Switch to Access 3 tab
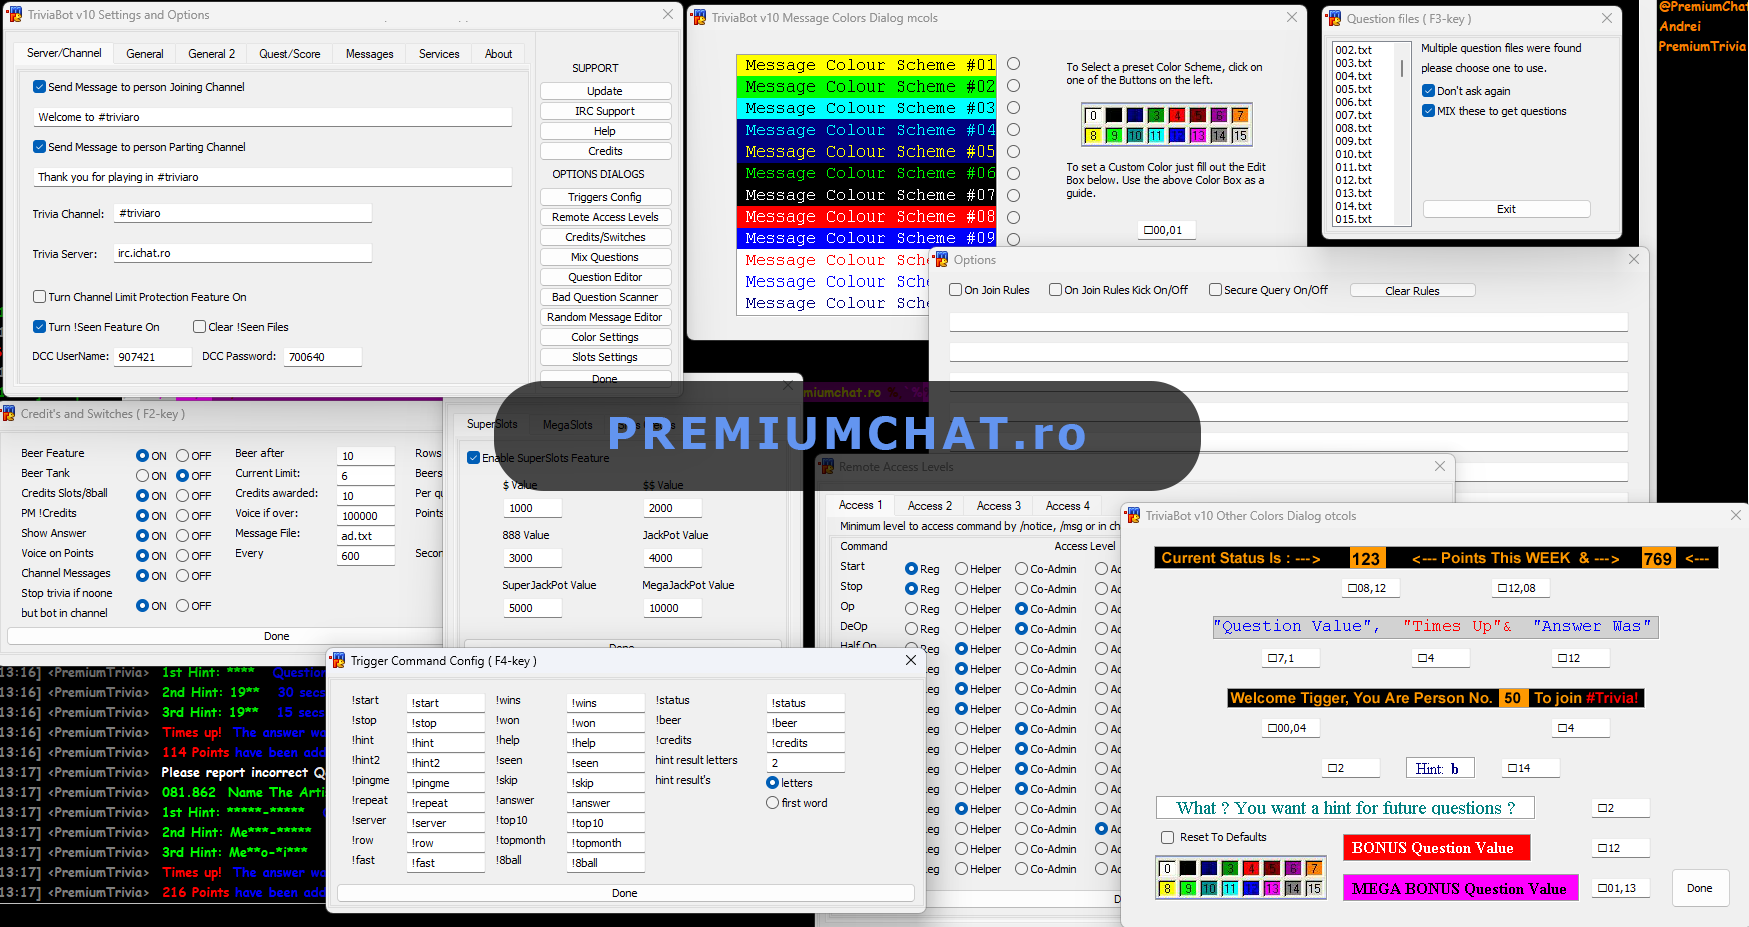Image resolution: width=1749 pixels, height=927 pixels. point(999,506)
